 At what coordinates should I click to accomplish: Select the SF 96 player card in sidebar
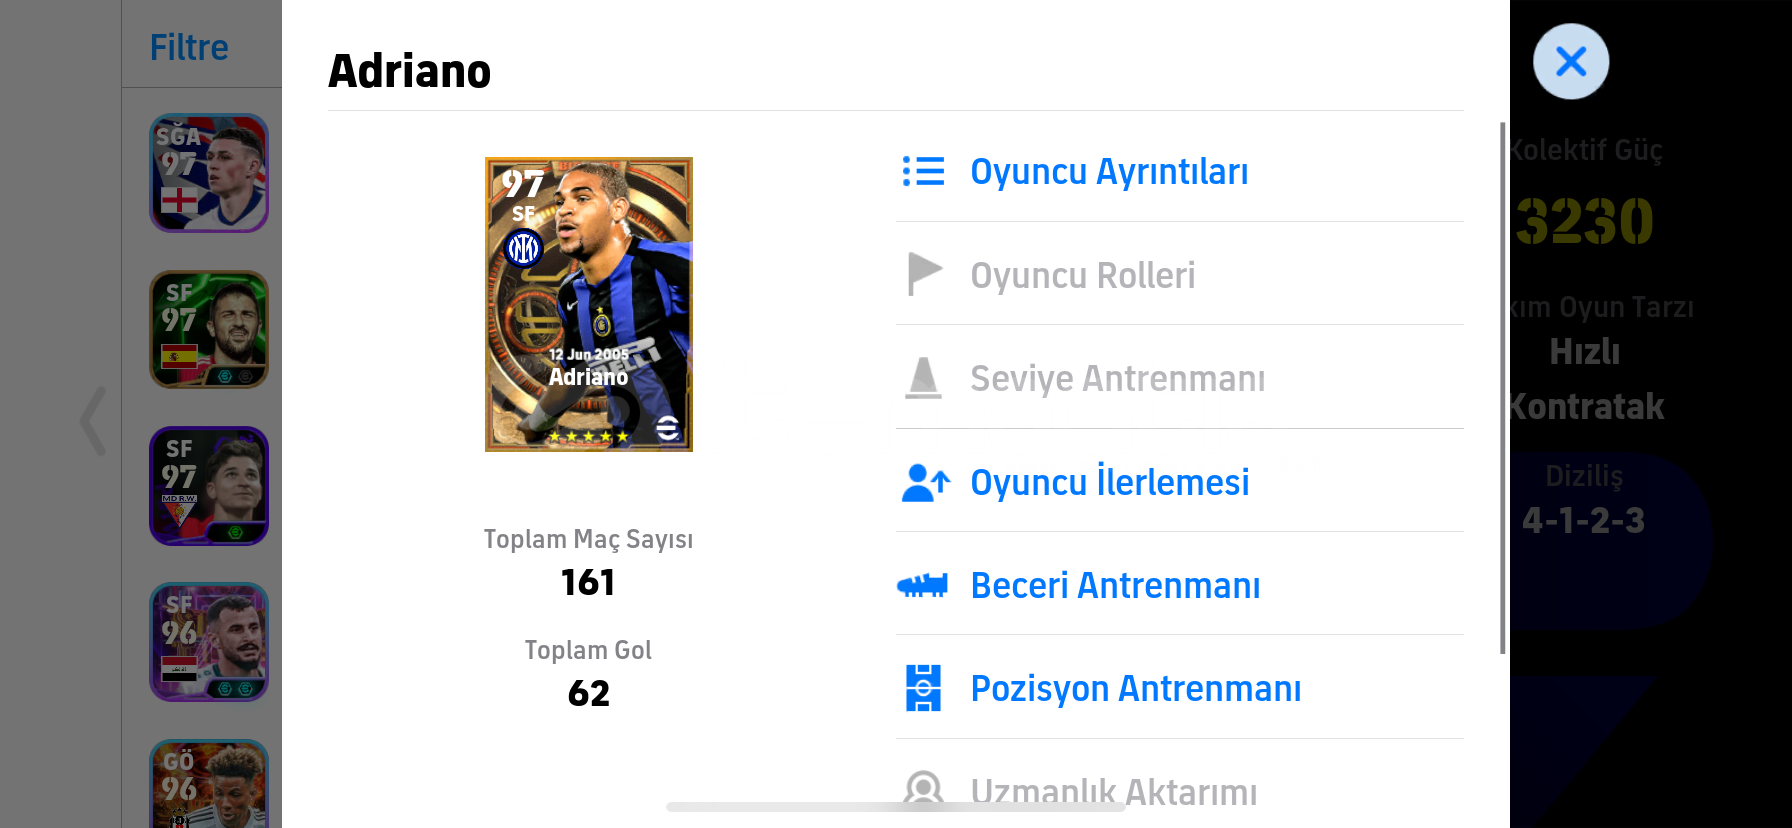209,642
